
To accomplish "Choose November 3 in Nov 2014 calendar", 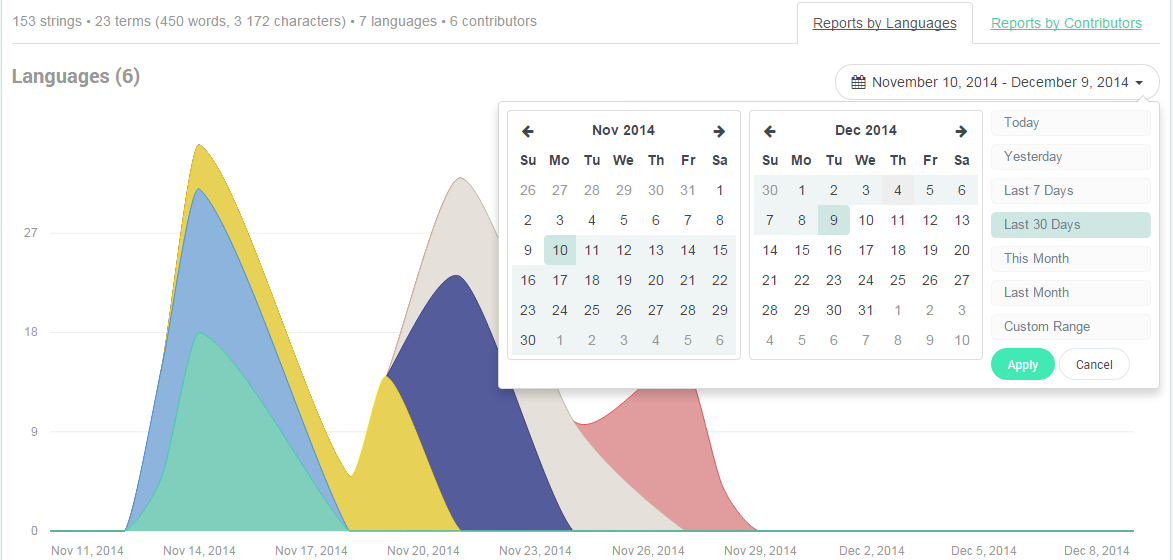I will tap(560, 221).
